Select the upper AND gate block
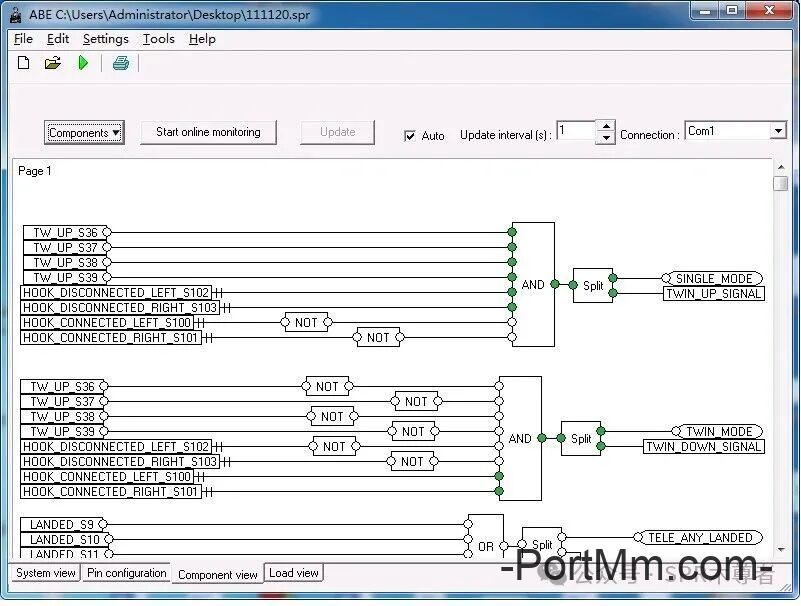801x606 pixels. coord(533,284)
